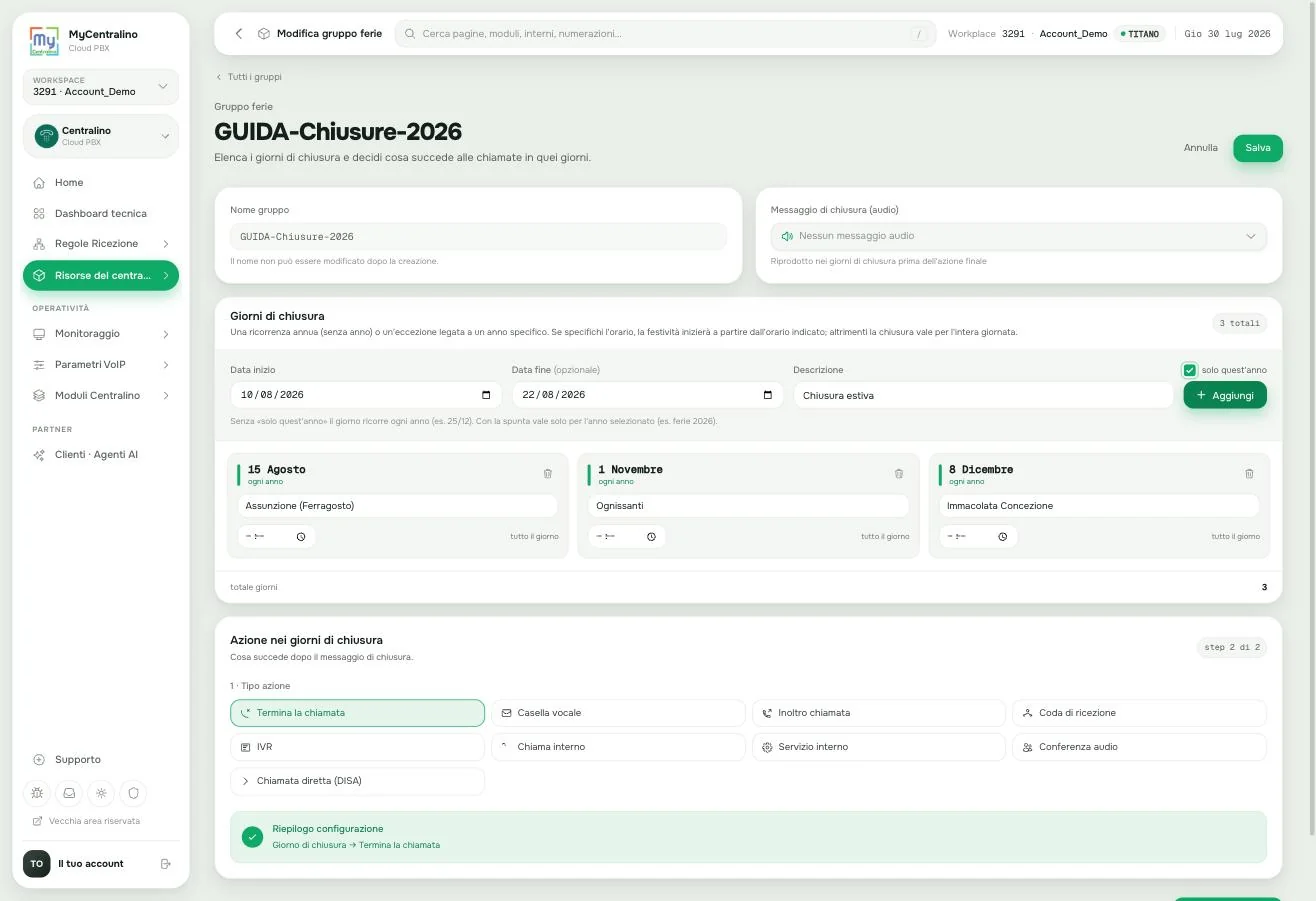Click the back arrow in the top bar

(239, 34)
